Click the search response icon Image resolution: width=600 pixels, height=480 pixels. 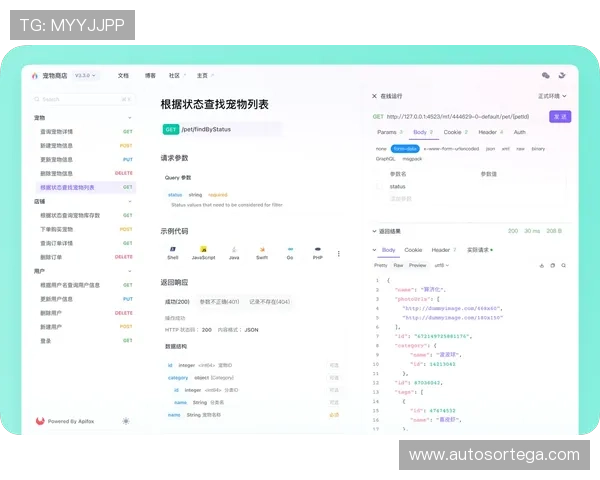coord(563,265)
